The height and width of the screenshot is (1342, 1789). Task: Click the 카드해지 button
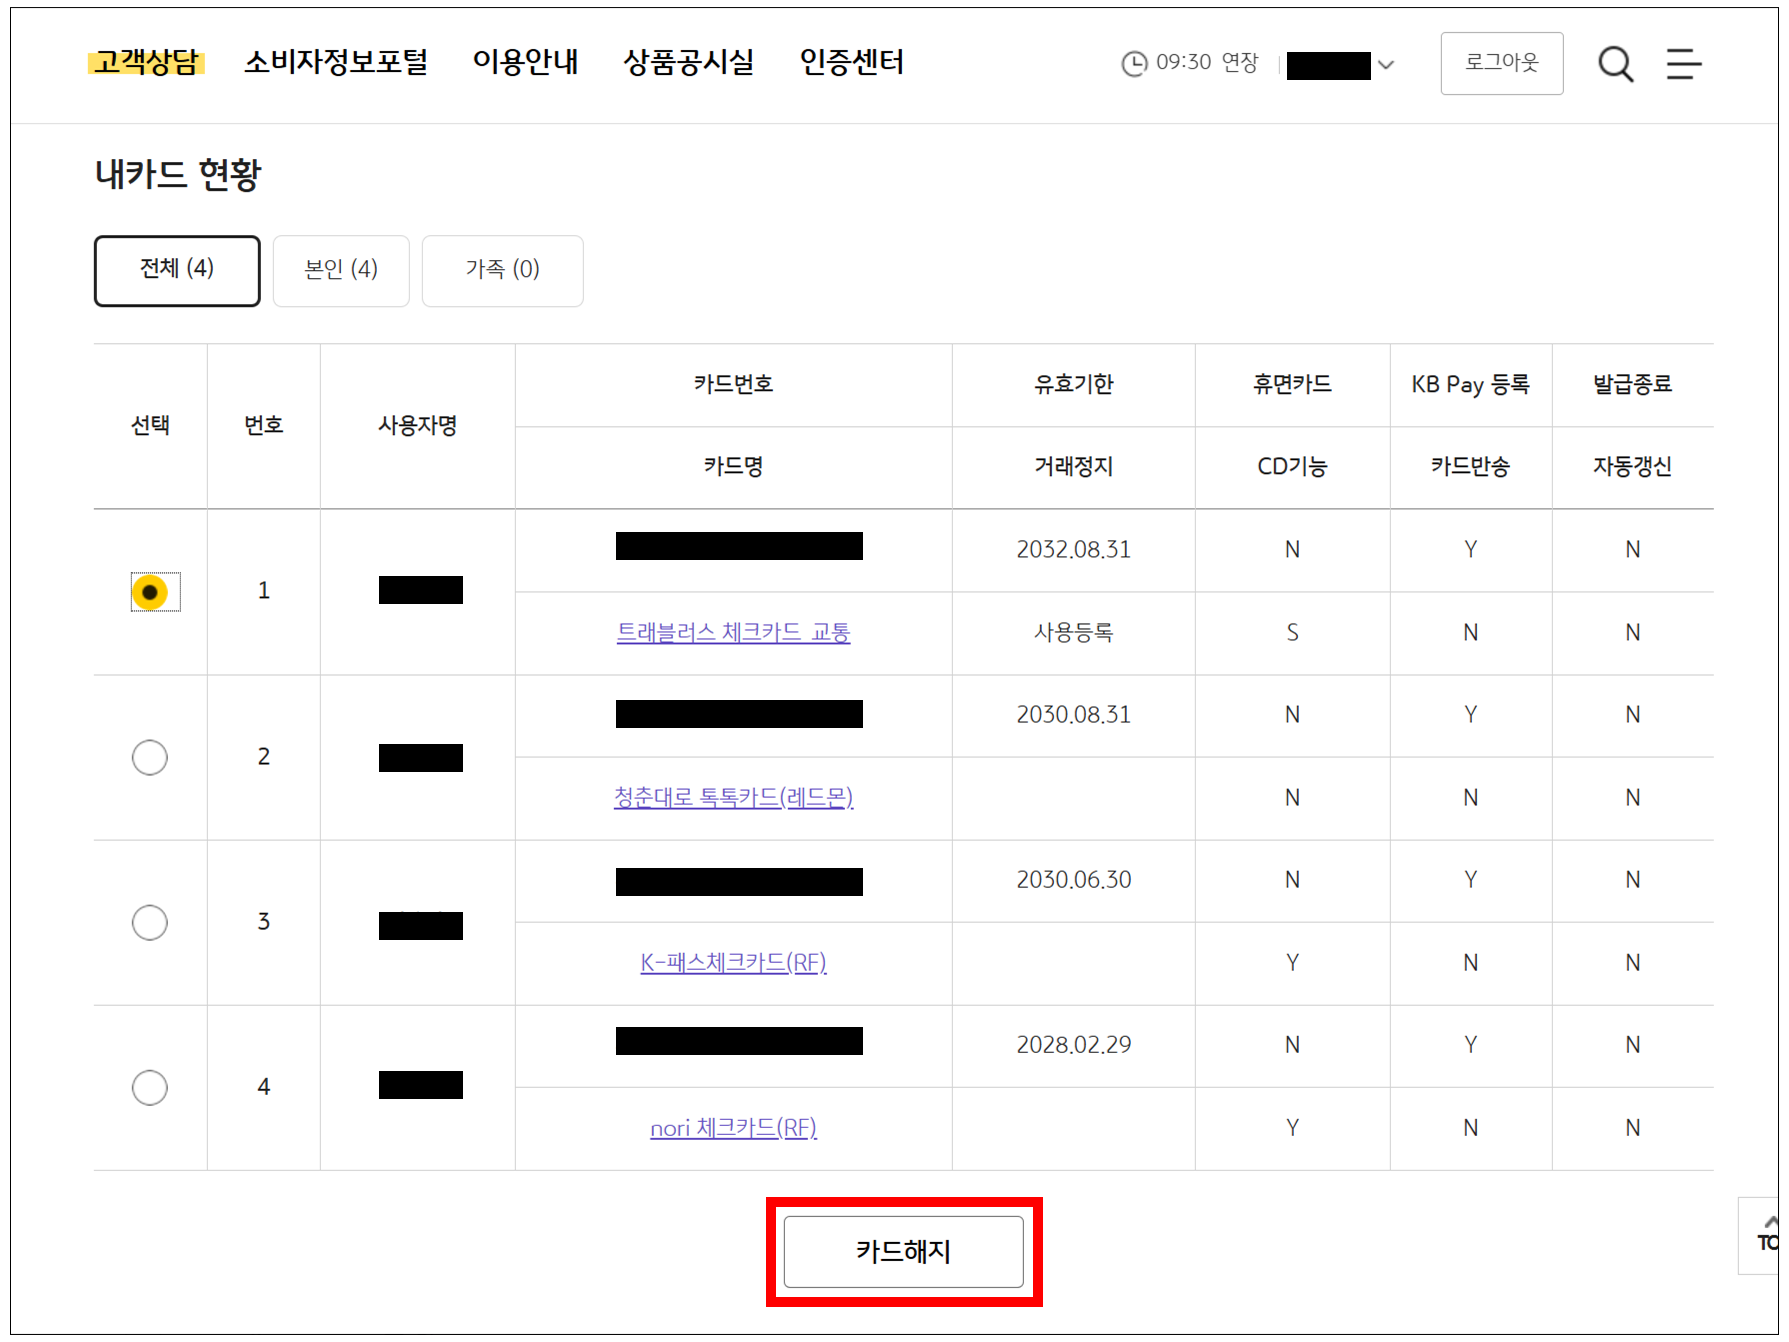(903, 1251)
